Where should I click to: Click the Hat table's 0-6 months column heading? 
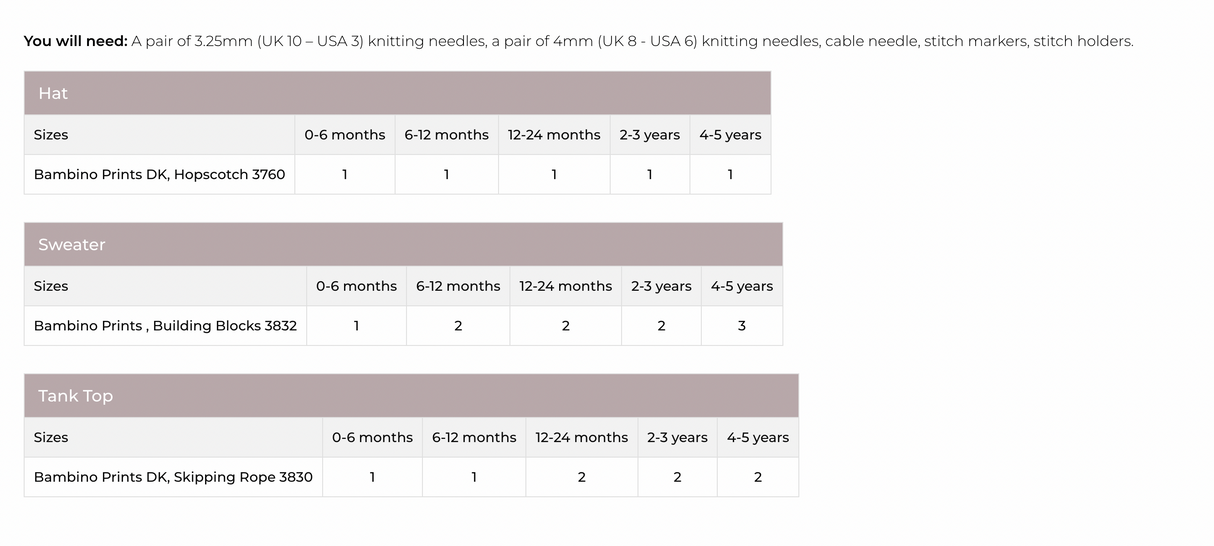pyautogui.click(x=345, y=135)
